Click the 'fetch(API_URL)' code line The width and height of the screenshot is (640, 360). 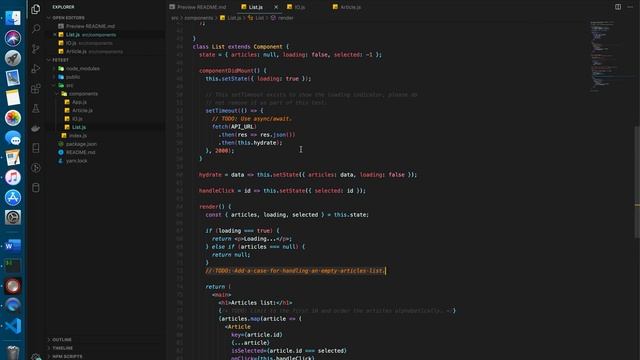click(234, 127)
